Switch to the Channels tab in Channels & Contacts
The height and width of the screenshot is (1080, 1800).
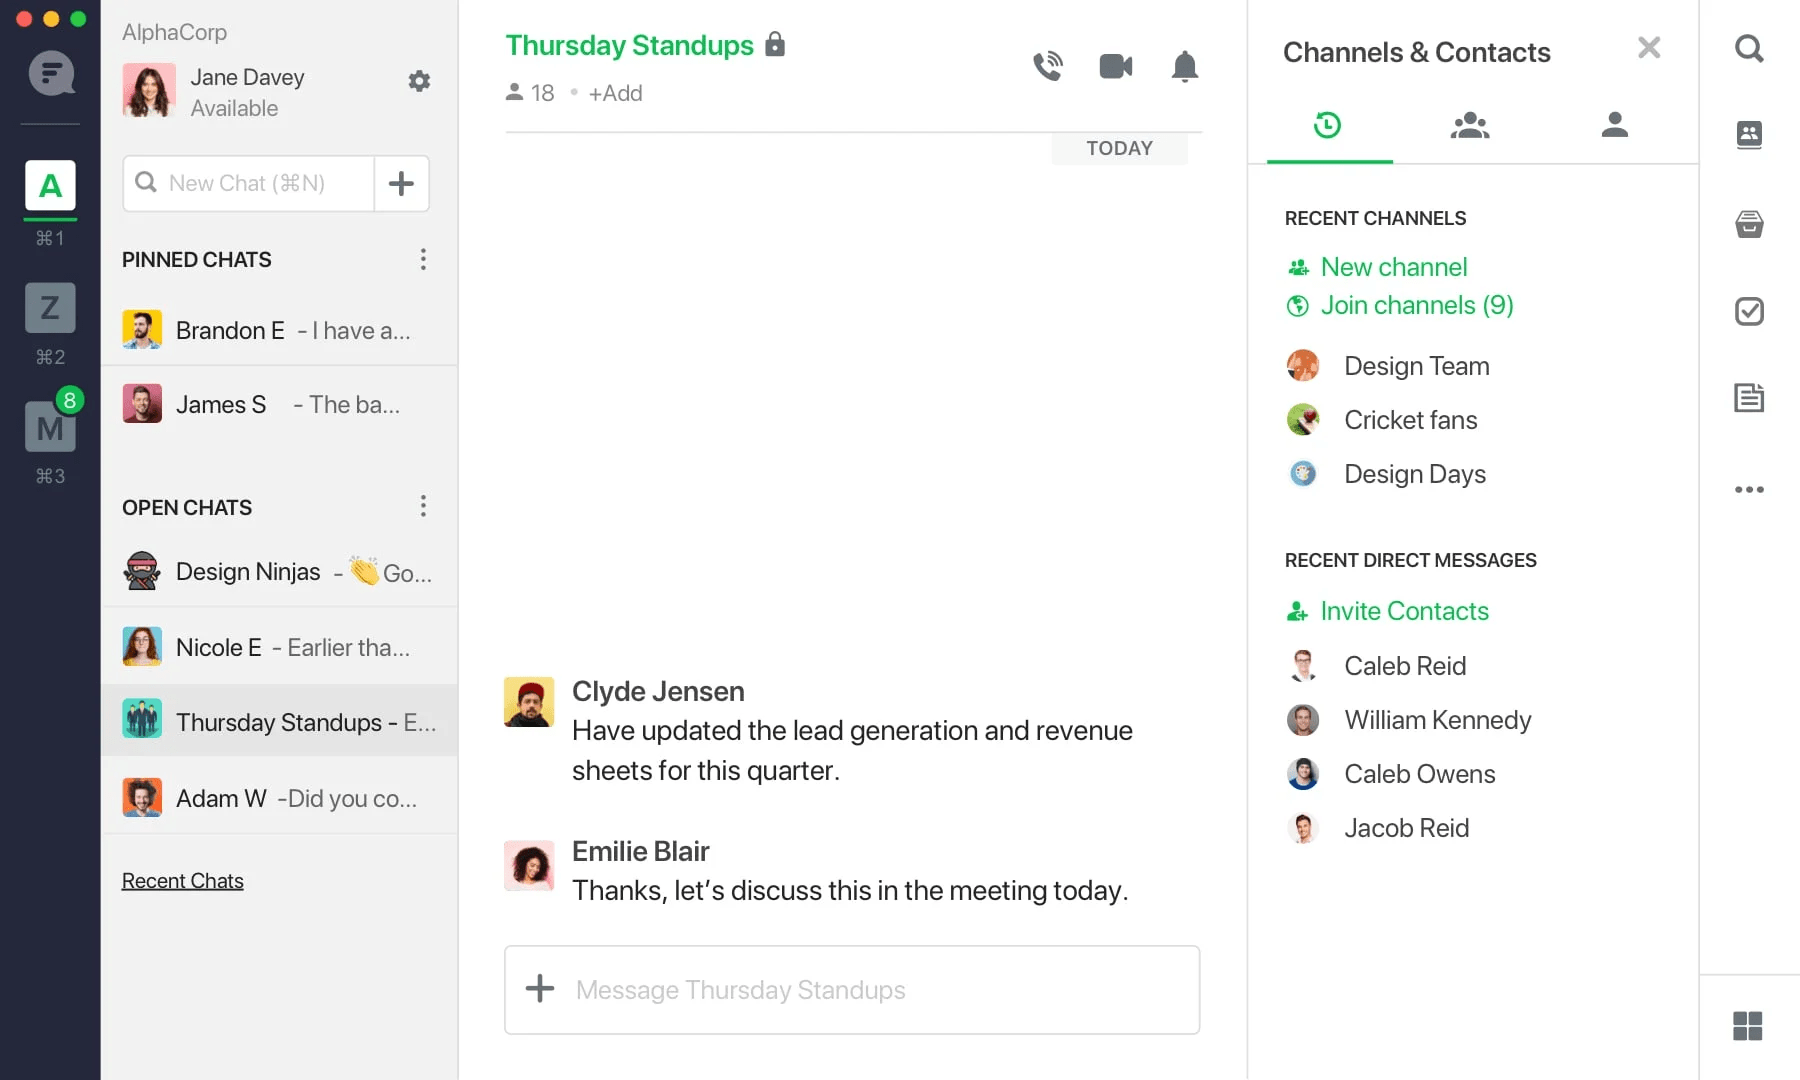tap(1469, 125)
